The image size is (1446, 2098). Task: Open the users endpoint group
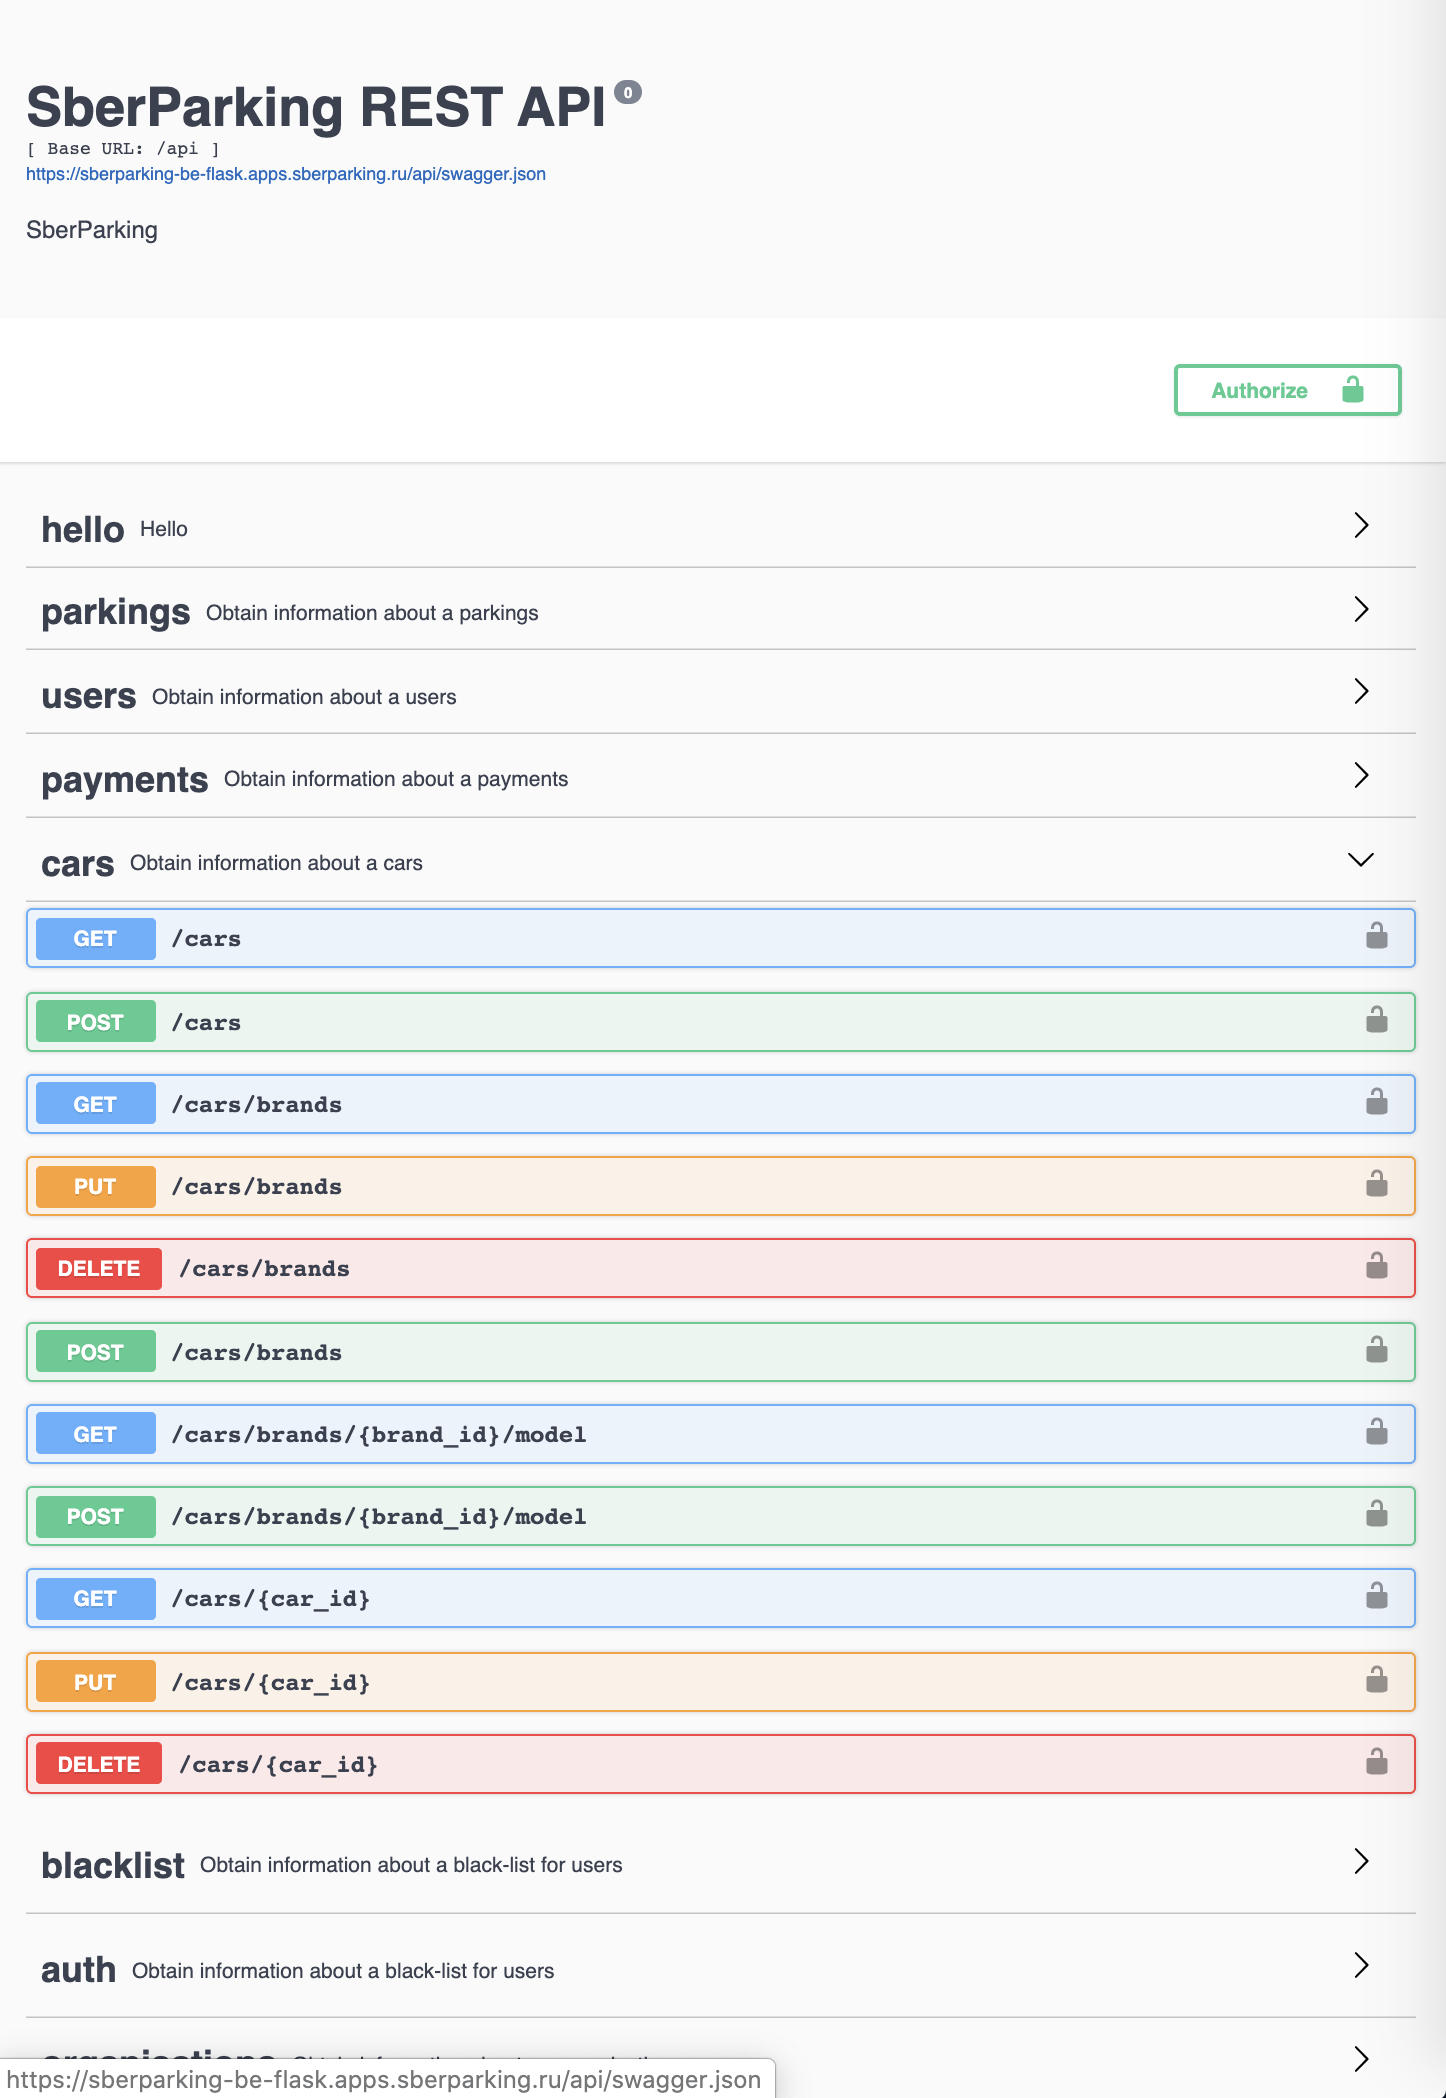[89, 696]
